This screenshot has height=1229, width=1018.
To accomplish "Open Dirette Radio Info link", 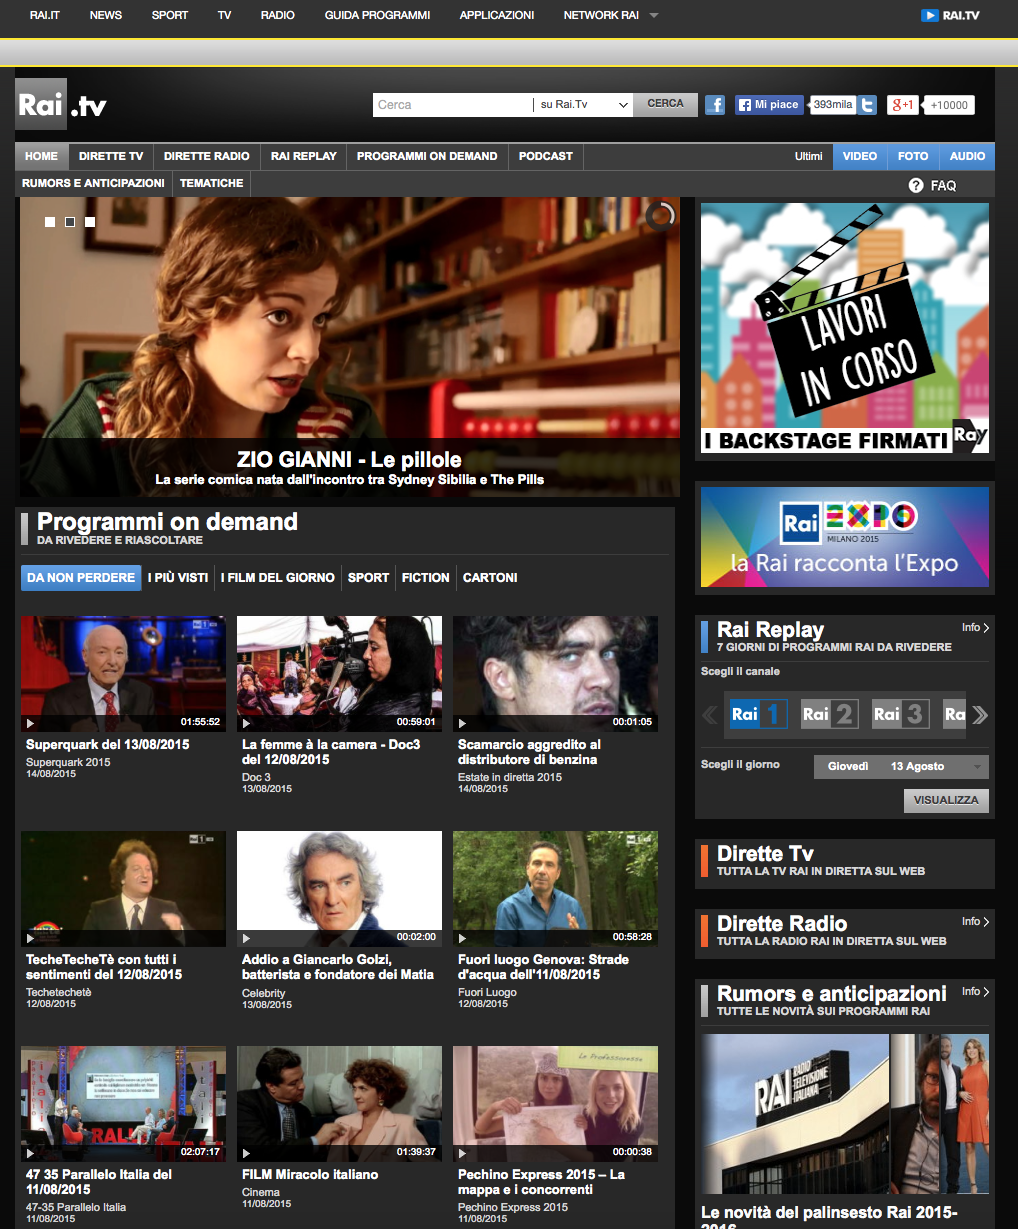I will point(976,922).
